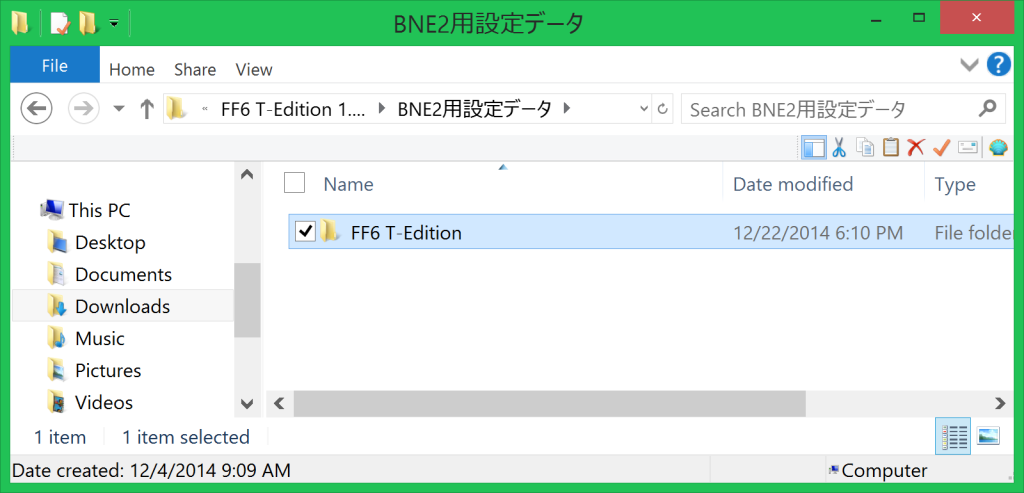The height and width of the screenshot is (493, 1024).
Task: Toggle the navigation pane toolbar icon
Action: point(814,148)
